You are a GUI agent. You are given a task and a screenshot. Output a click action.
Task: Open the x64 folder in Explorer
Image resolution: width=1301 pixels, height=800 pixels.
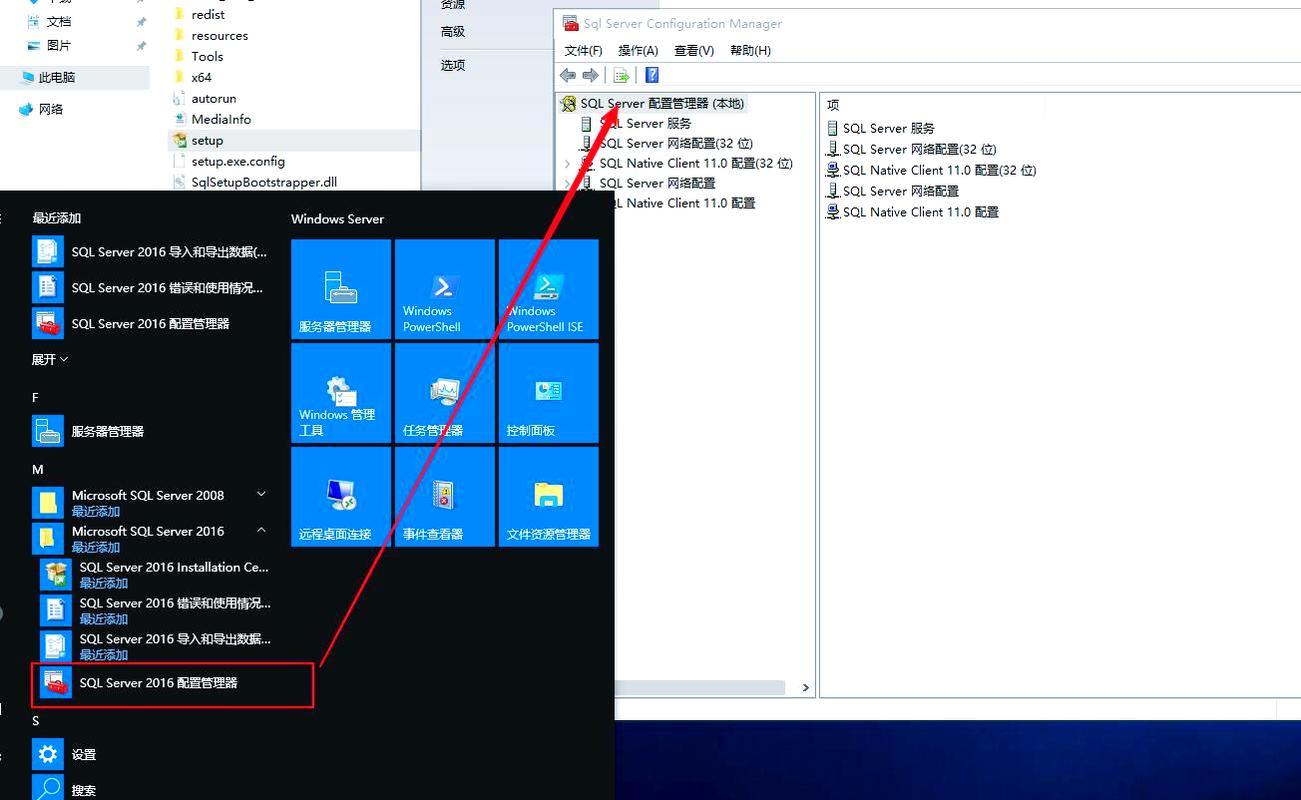tap(201, 78)
